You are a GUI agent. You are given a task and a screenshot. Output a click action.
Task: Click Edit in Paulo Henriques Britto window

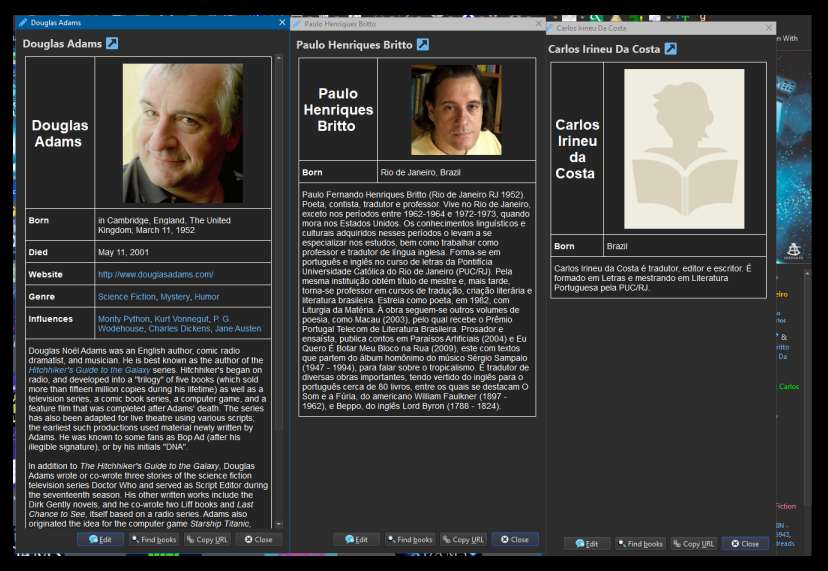click(356, 539)
